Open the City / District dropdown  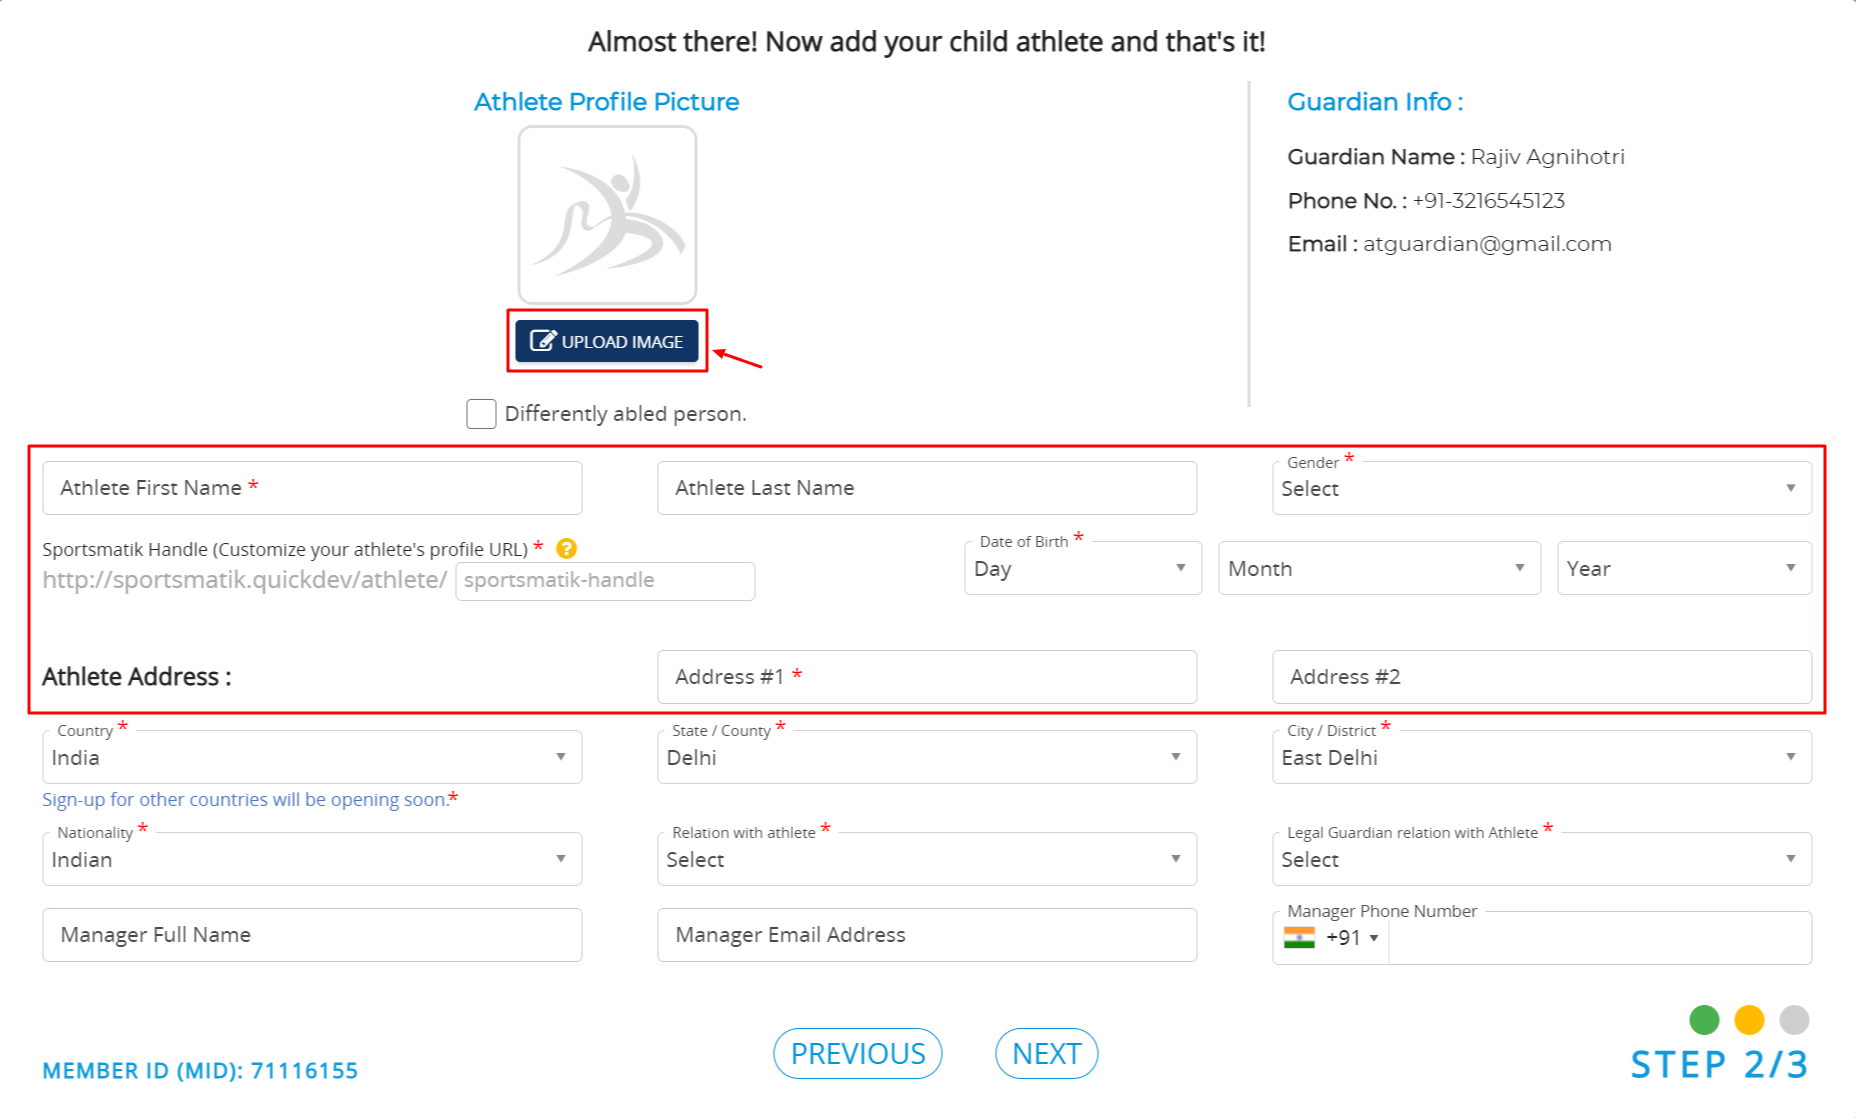tap(1541, 757)
